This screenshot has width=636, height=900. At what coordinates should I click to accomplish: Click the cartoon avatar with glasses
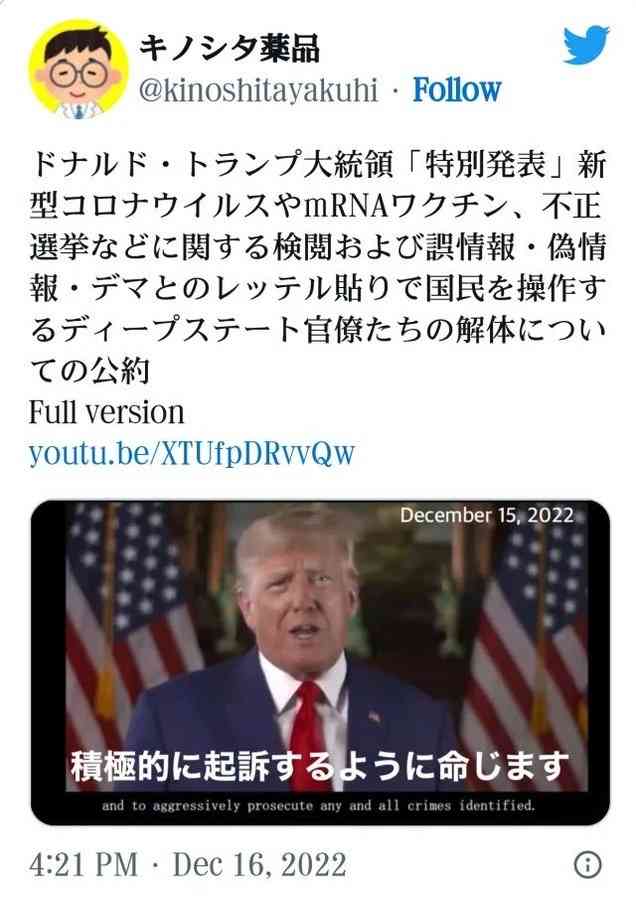(x=78, y=69)
